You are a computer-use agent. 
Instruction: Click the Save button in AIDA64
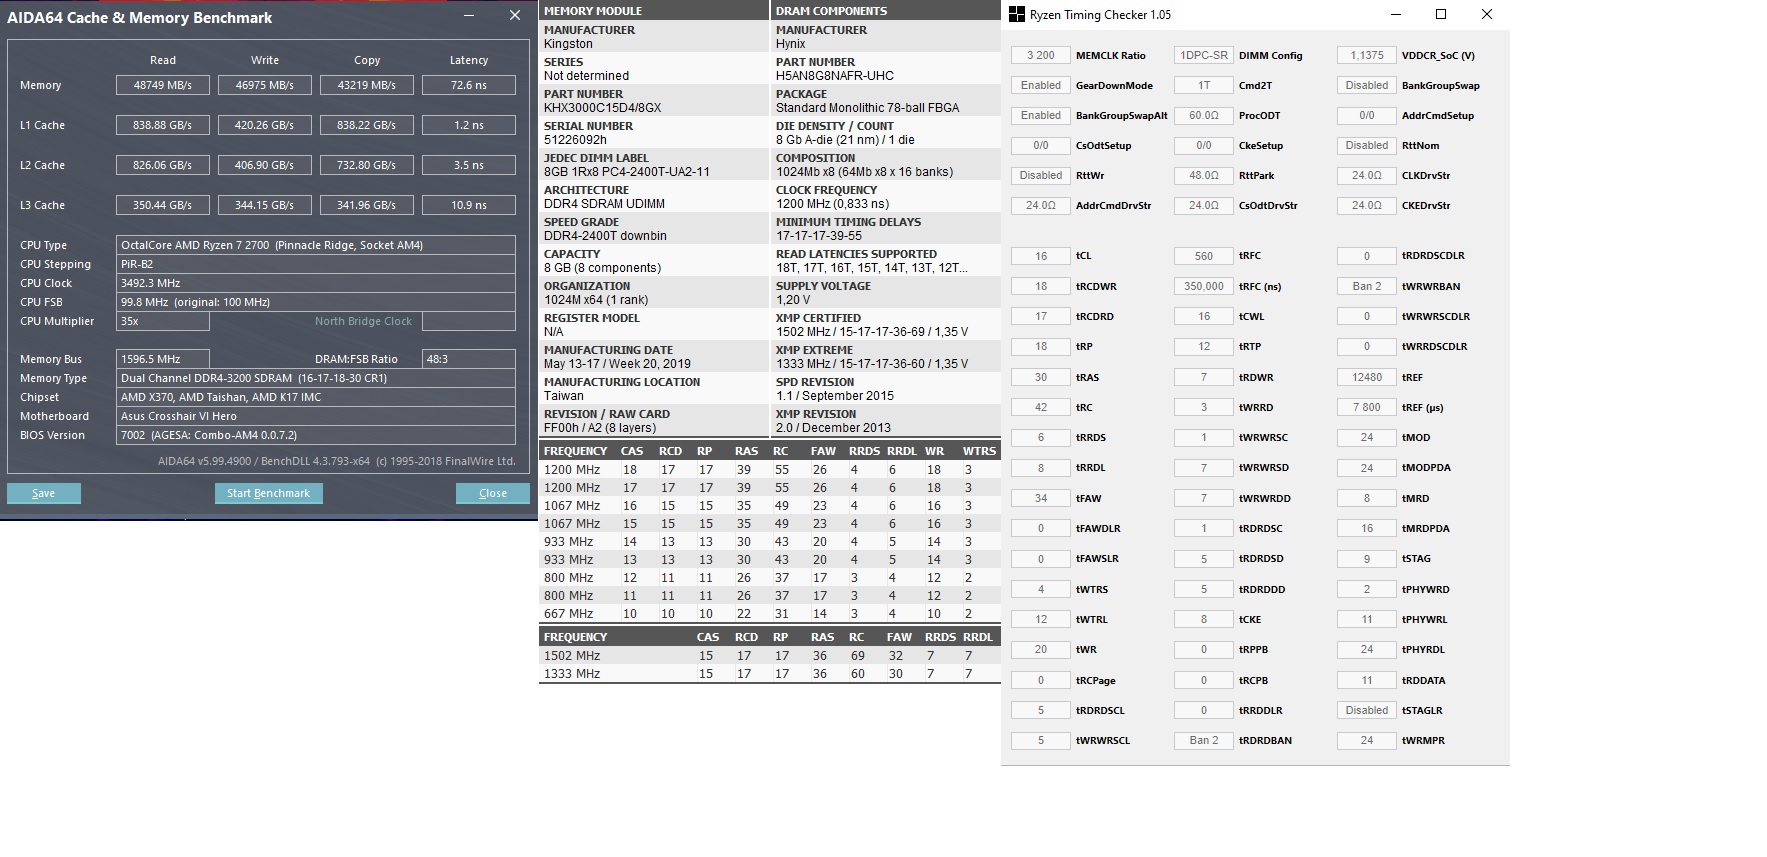point(44,493)
